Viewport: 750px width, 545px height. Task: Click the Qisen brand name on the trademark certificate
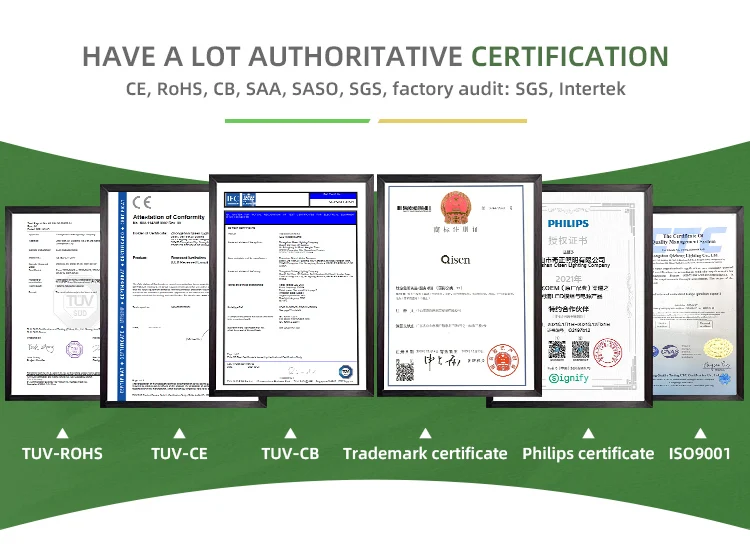[x=455, y=260]
